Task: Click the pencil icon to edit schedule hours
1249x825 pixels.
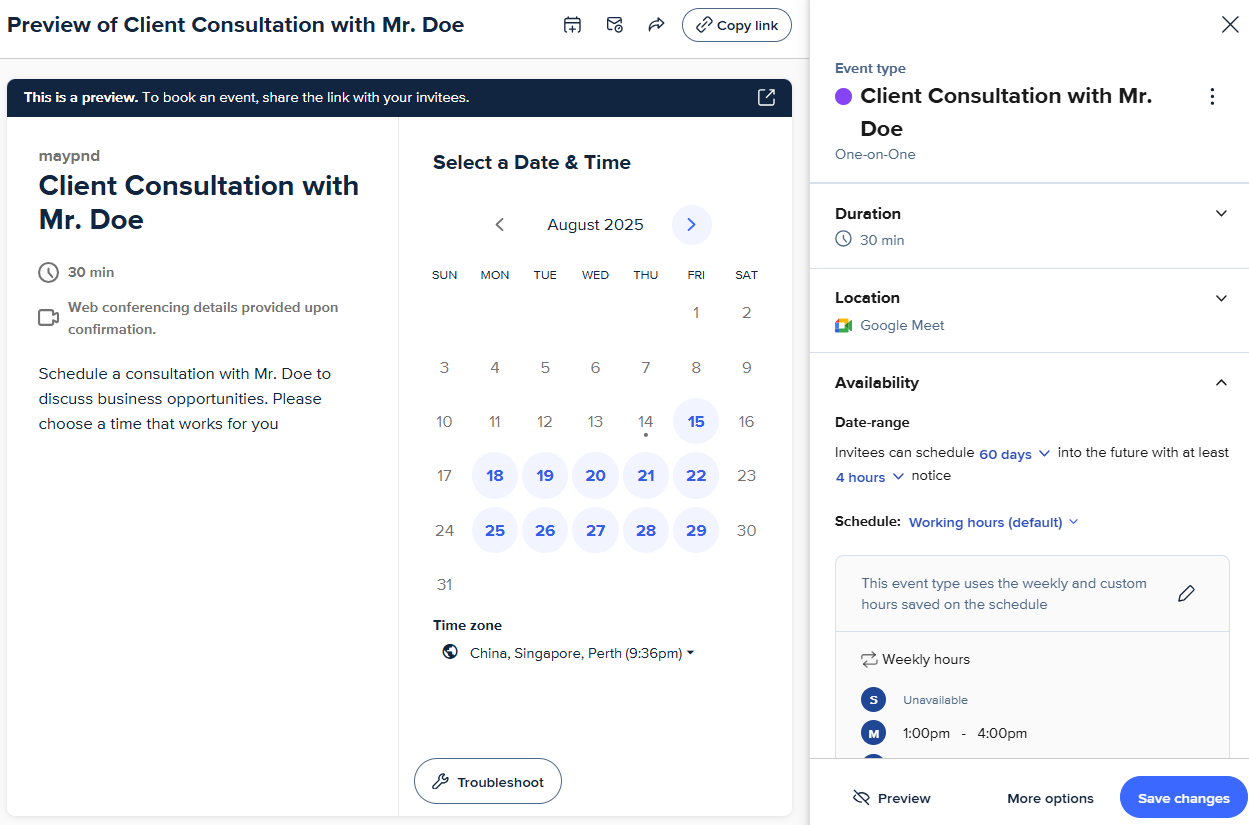Action: 1186,593
